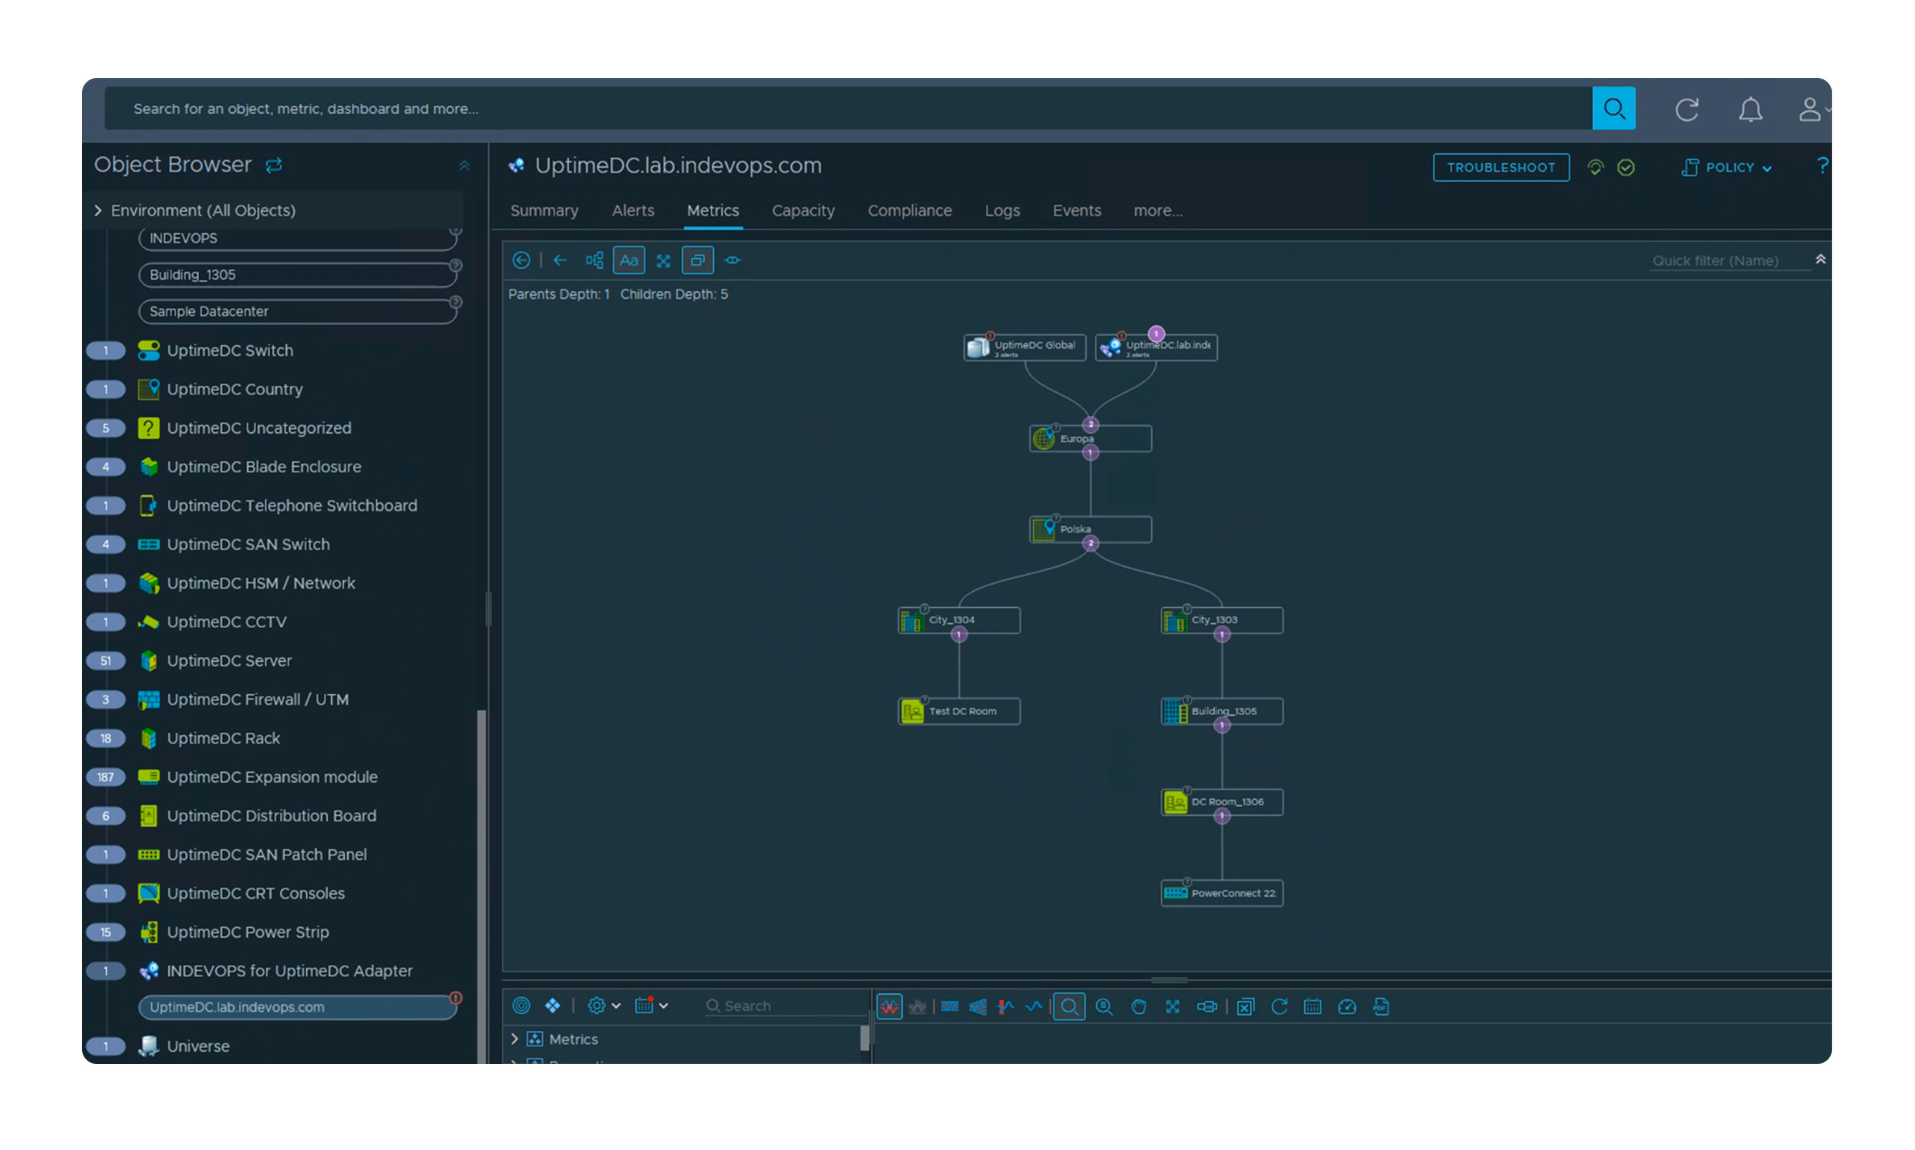Switch to the Capacity tab
Viewport: 1915px width, 1150px height.
click(802, 210)
